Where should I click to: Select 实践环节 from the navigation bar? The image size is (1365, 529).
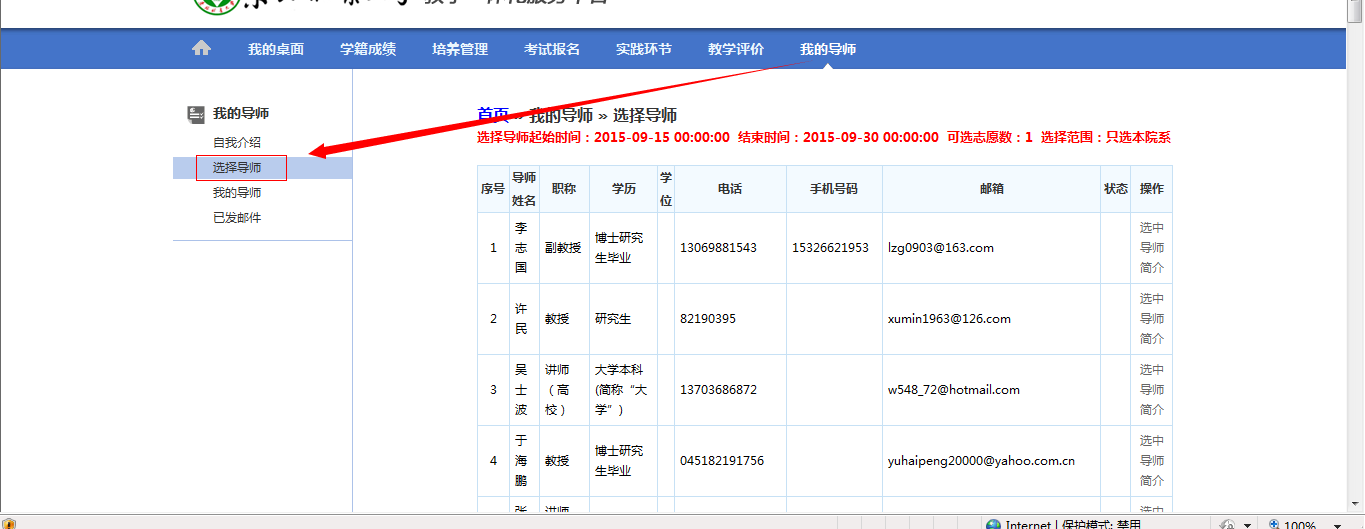644,49
